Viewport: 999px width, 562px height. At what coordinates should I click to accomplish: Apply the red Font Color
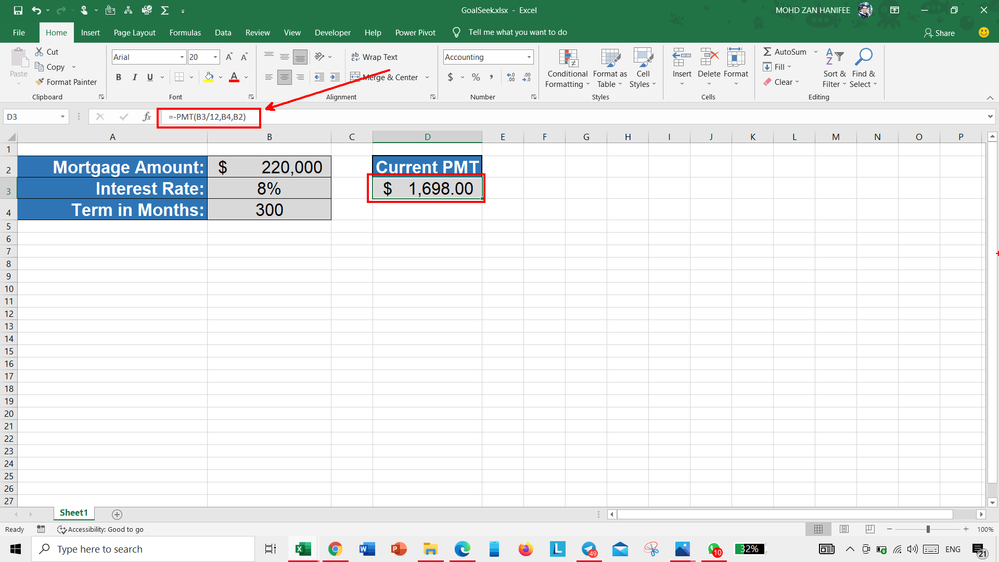(x=234, y=77)
